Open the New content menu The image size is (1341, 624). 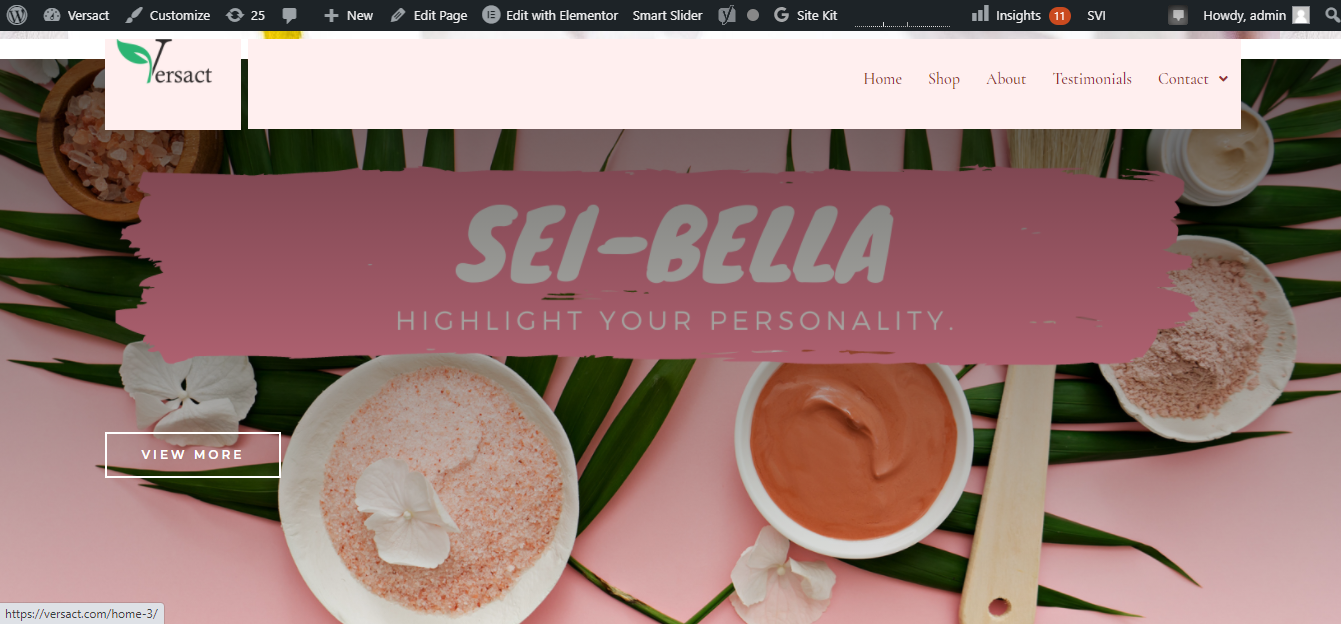(x=348, y=15)
